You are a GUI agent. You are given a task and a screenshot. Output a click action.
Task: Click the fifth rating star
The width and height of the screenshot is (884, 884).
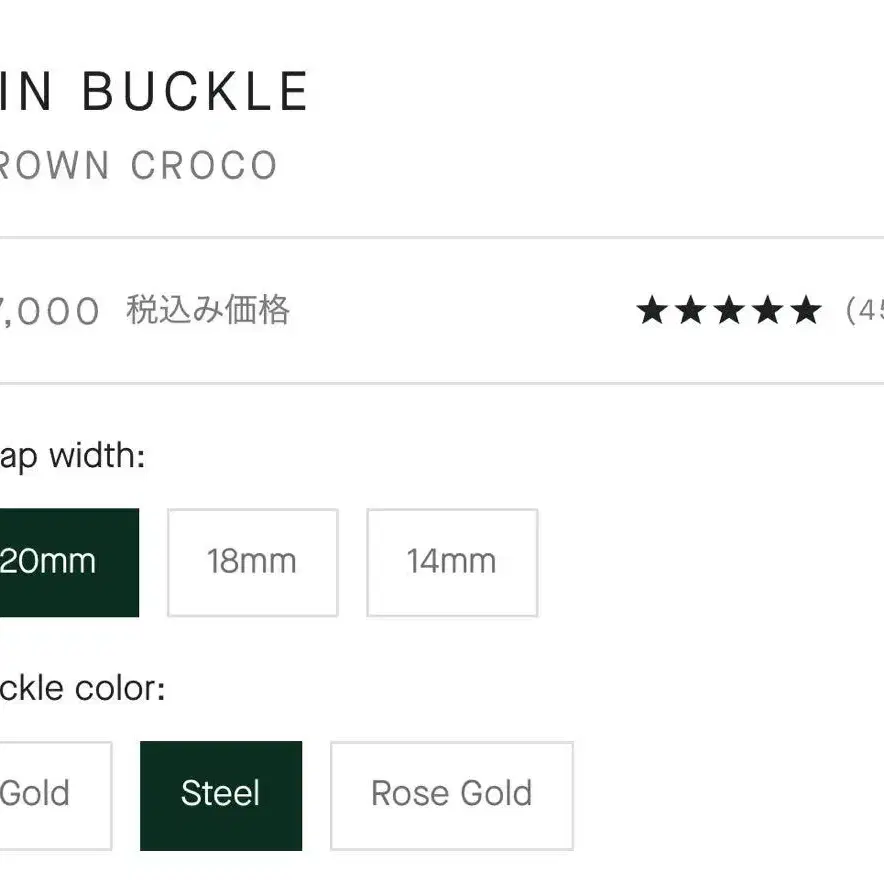[805, 311]
